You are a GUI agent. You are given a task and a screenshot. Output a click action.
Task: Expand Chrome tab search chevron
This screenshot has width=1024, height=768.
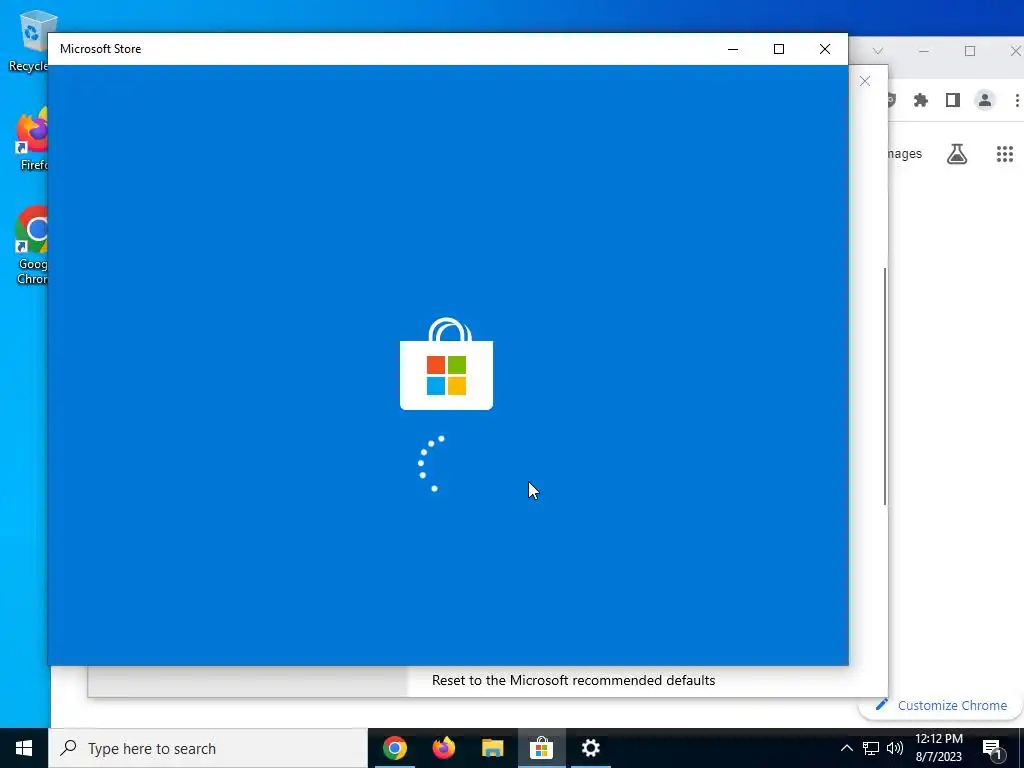878,51
